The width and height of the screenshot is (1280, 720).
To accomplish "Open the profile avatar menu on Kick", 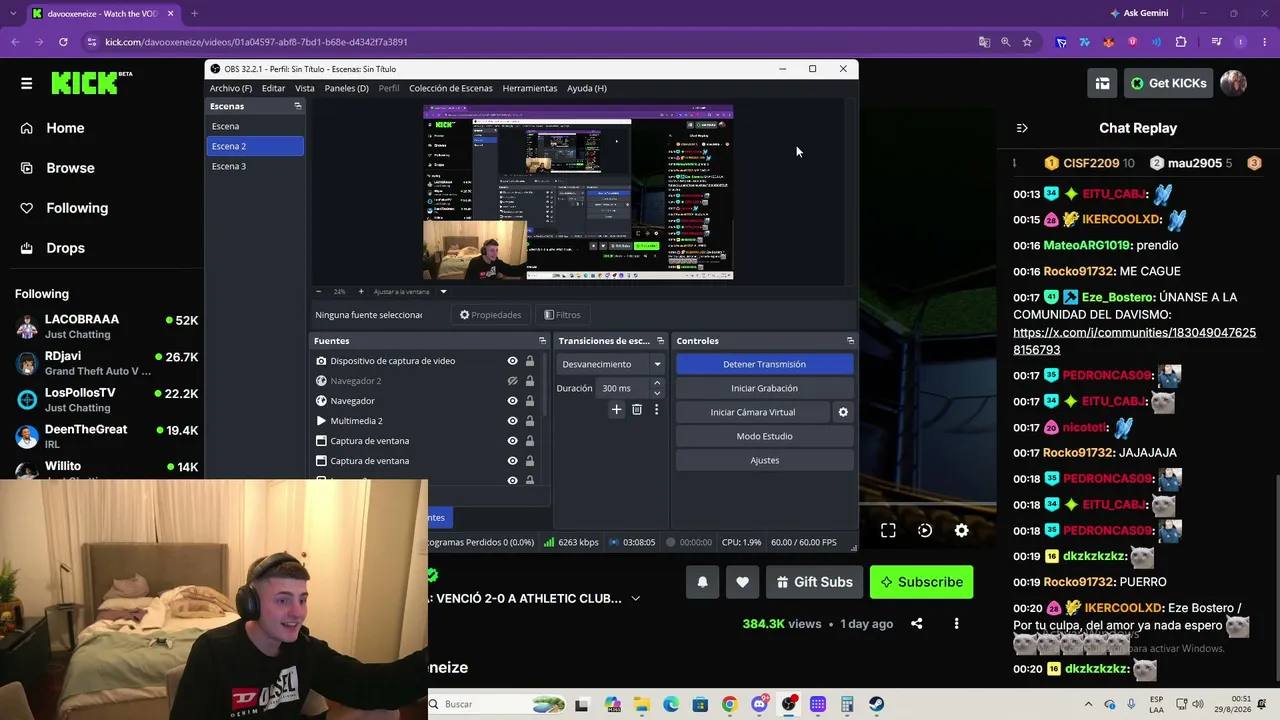I will coord(1233,83).
